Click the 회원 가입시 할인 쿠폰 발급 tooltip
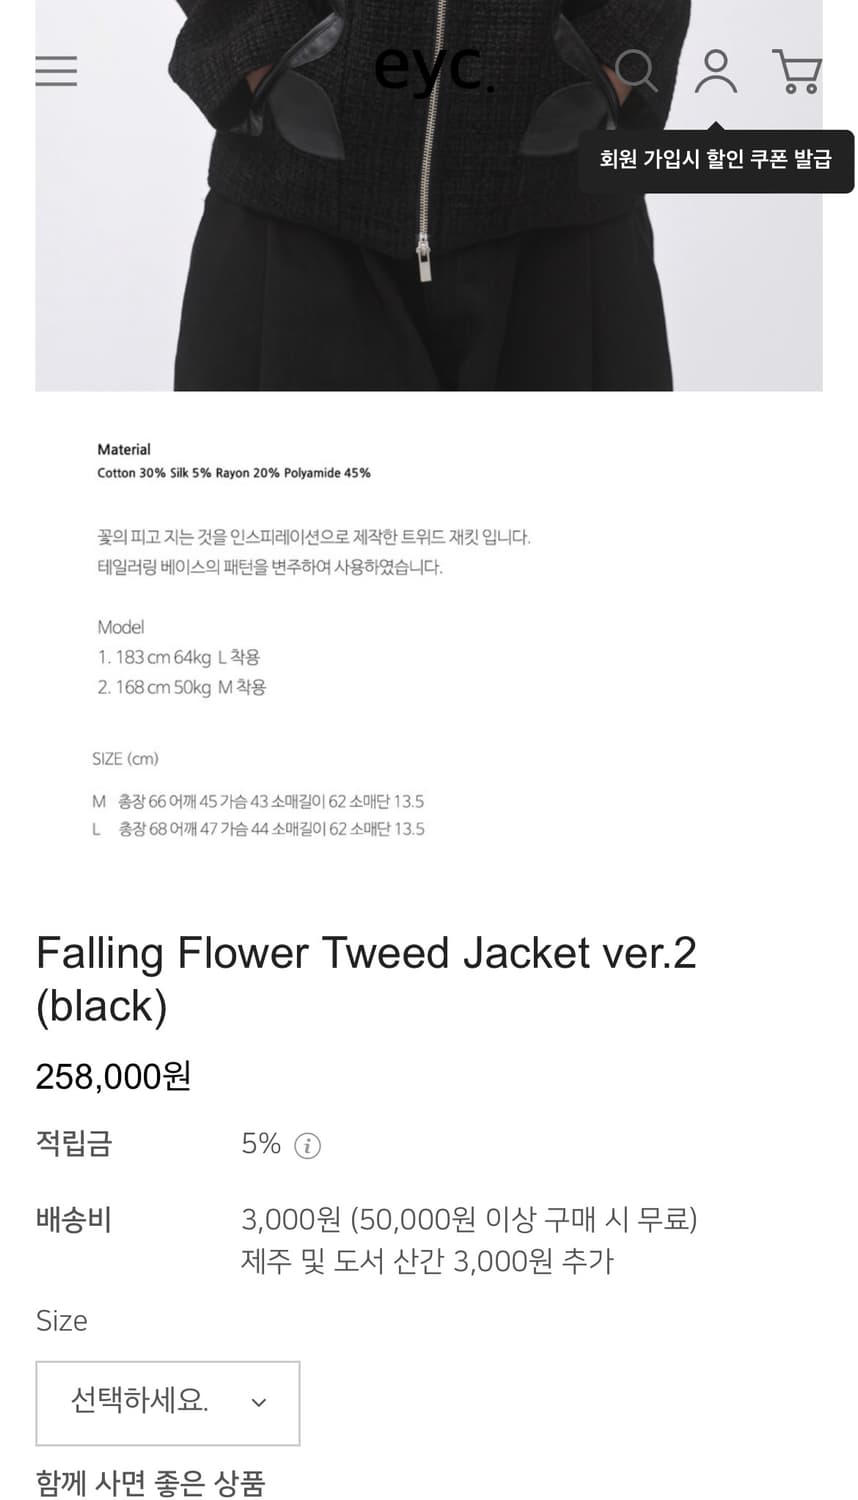This screenshot has width=858, height=1500. click(716, 160)
